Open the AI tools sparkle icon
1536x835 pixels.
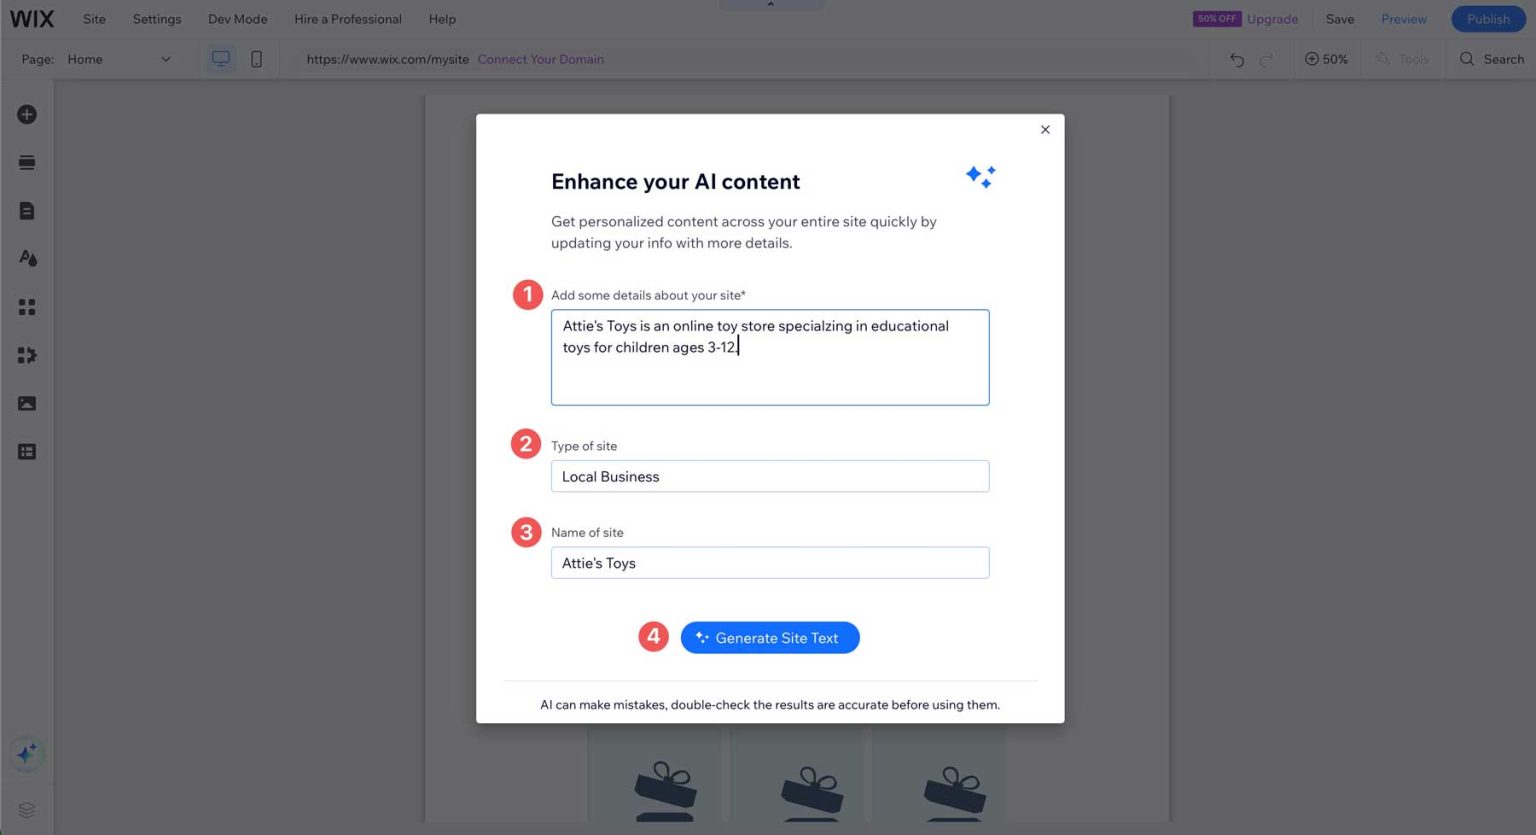click(26, 754)
